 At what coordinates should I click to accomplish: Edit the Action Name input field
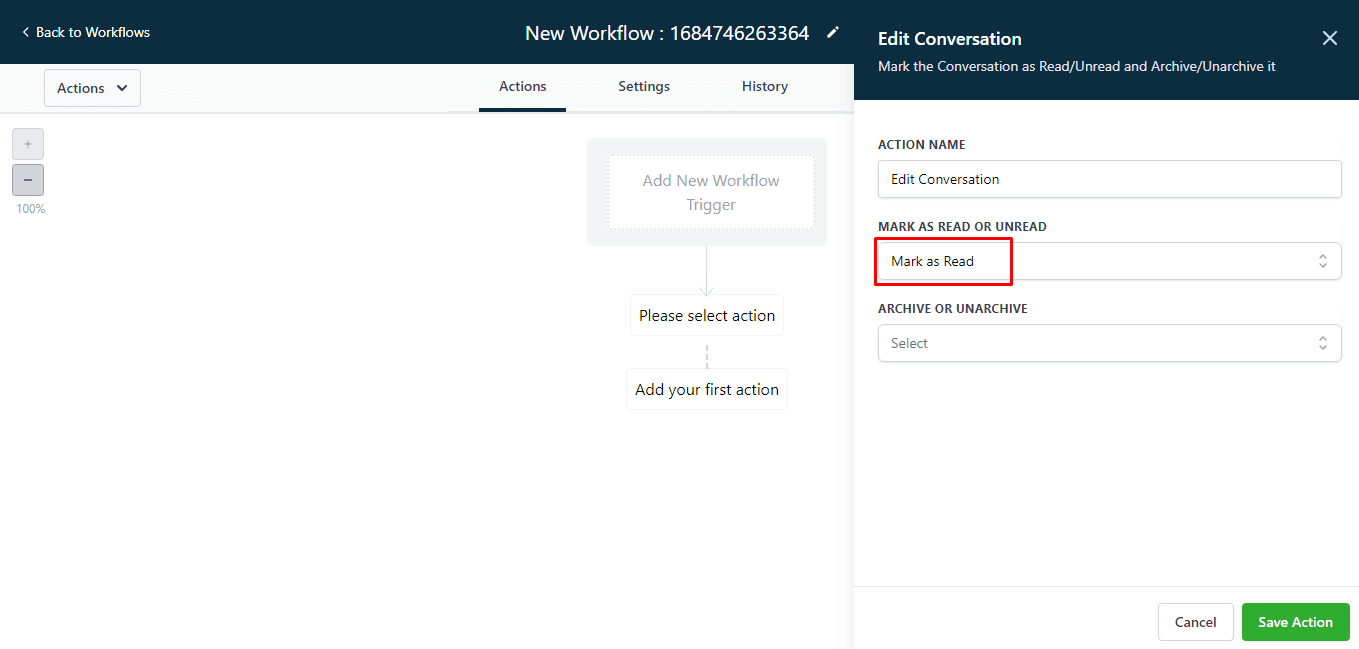click(1109, 179)
